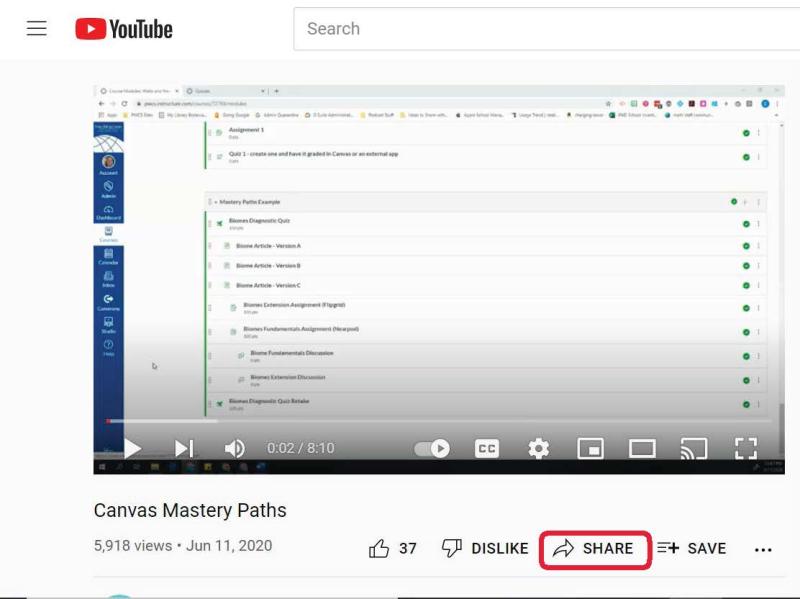Like the video with thumbs-up icon

tap(379, 548)
